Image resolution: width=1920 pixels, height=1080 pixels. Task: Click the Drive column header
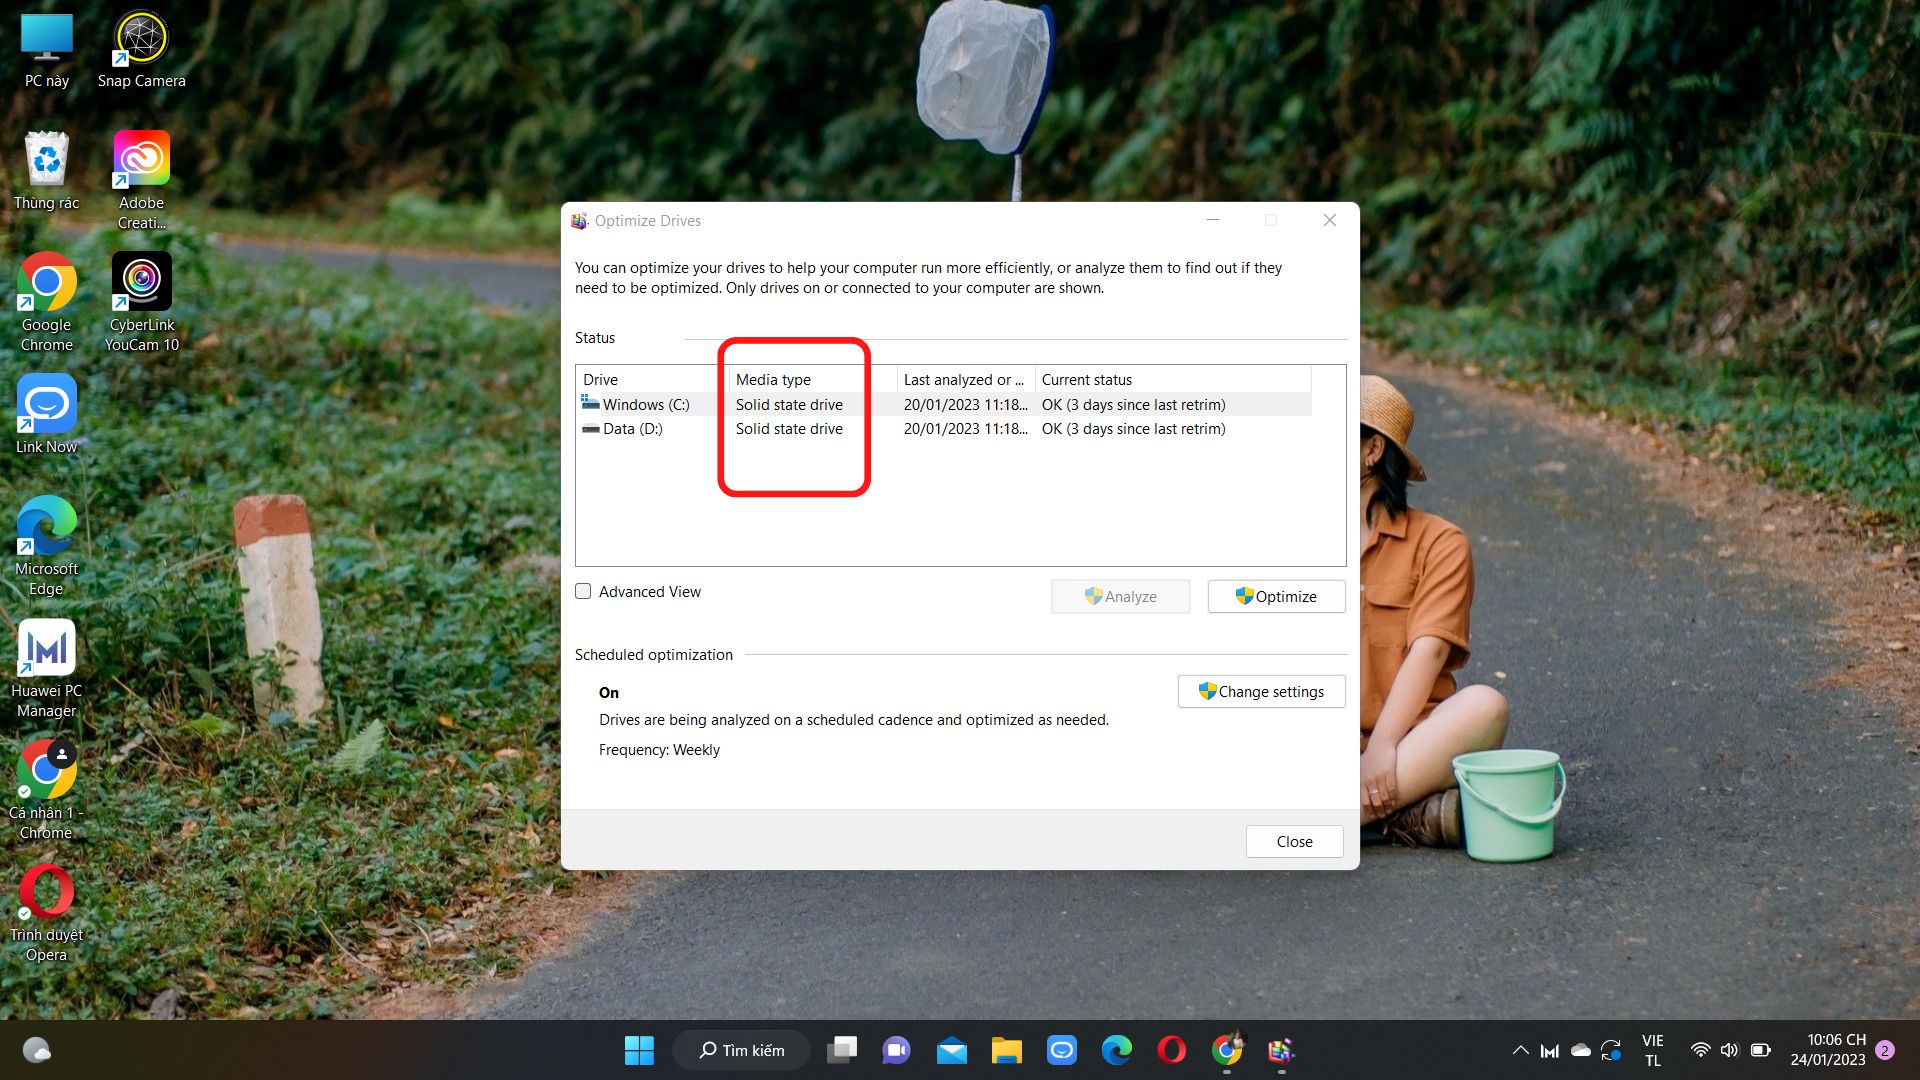click(653, 379)
